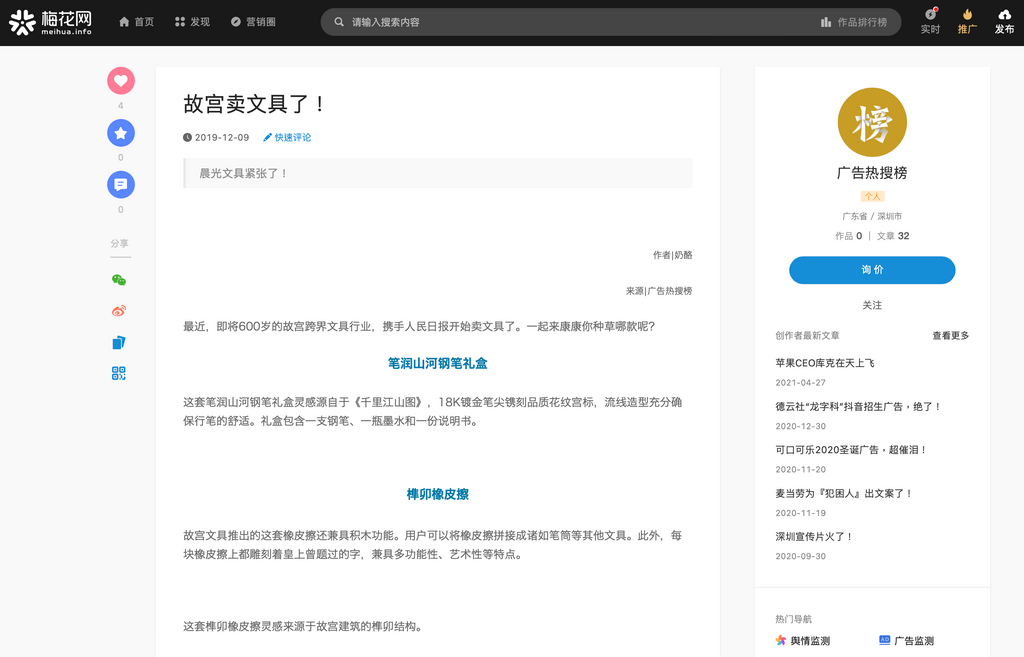Viewport: 1024px width, 657px height.
Task: Favorite the article with the star icon
Action: pos(121,133)
